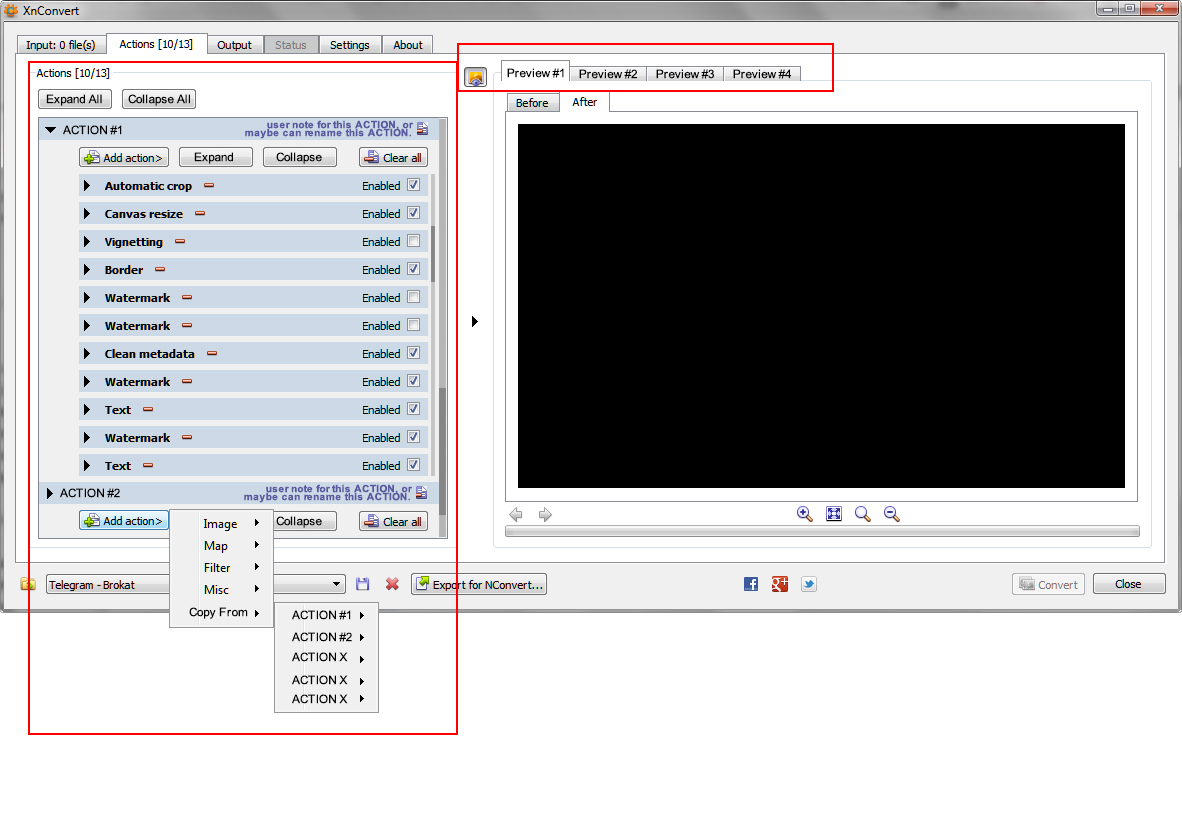Click the next image arrow
Image resolution: width=1182 pixels, height=821 pixels.
546,515
